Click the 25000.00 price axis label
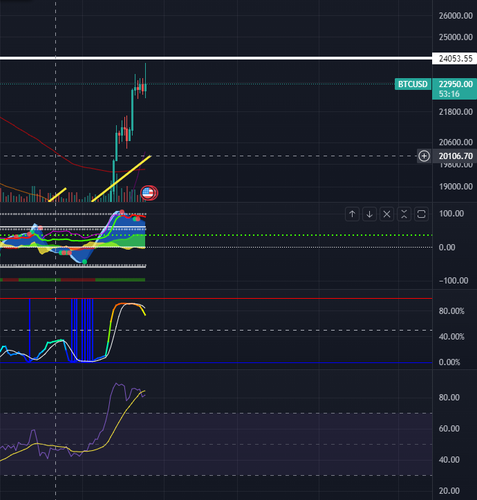This screenshot has height=500, width=477. 455,37
